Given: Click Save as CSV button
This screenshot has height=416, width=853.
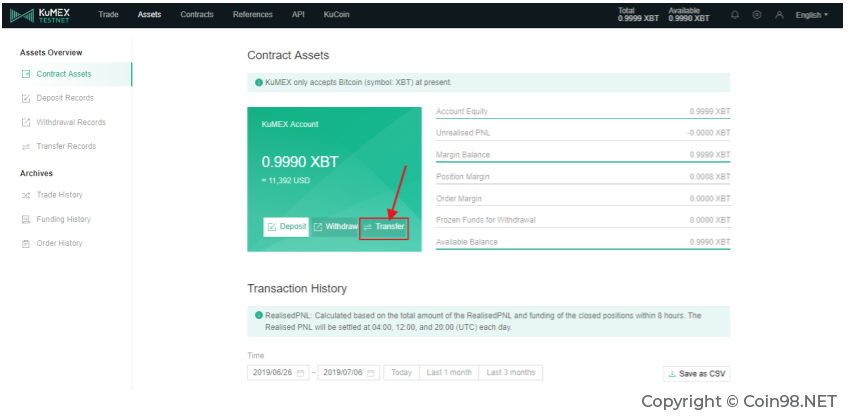Looking at the screenshot, I should [x=697, y=374].
